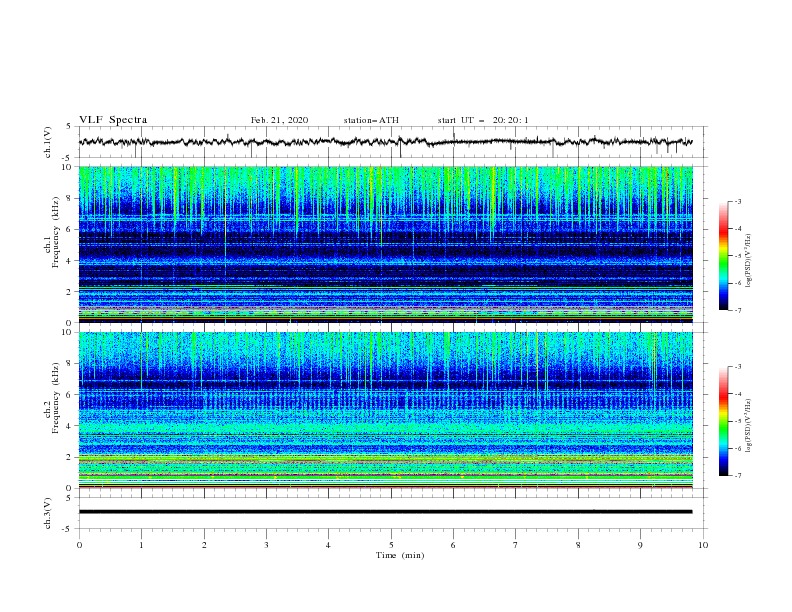Click the "station=ATH" header label
792x612 pixels.
[x=371, y=120]
